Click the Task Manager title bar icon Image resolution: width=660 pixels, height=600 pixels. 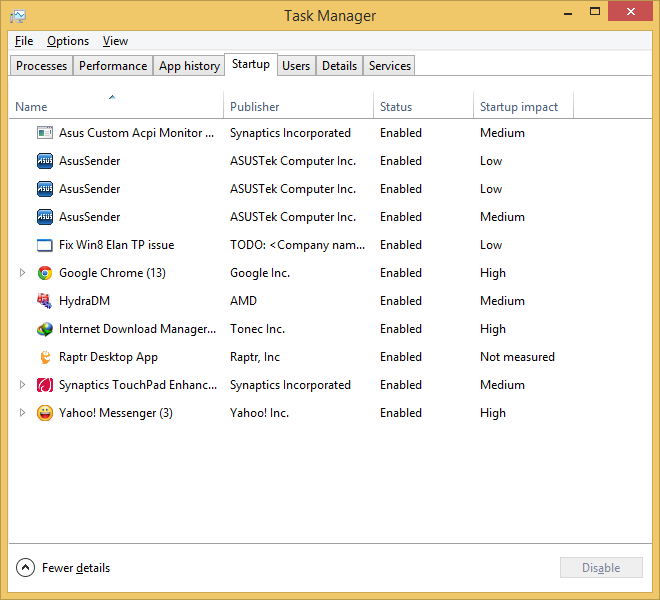click(18, 16)
